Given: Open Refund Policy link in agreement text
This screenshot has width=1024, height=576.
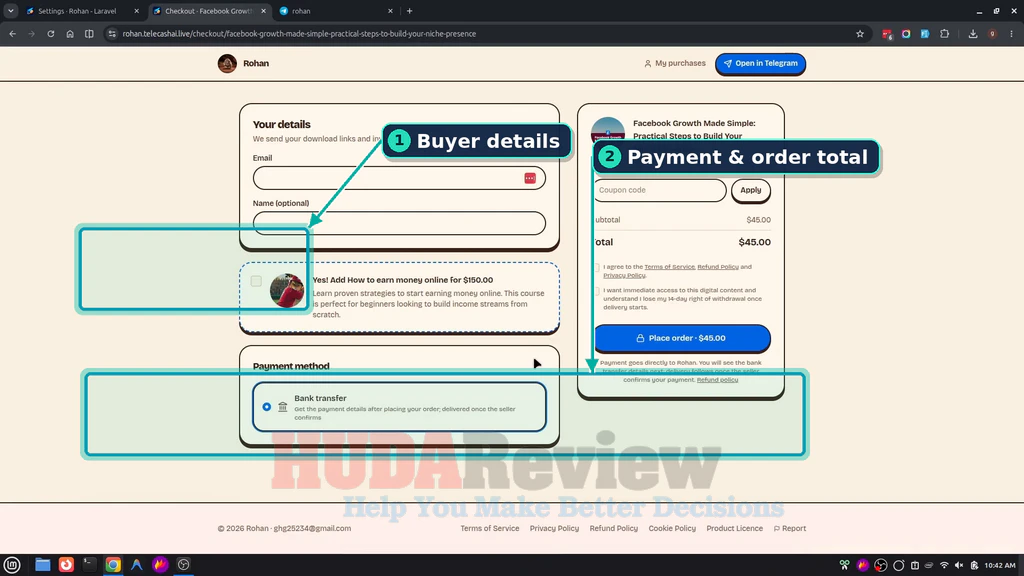Looking at the screenshot, I should [x=718, y=267].
